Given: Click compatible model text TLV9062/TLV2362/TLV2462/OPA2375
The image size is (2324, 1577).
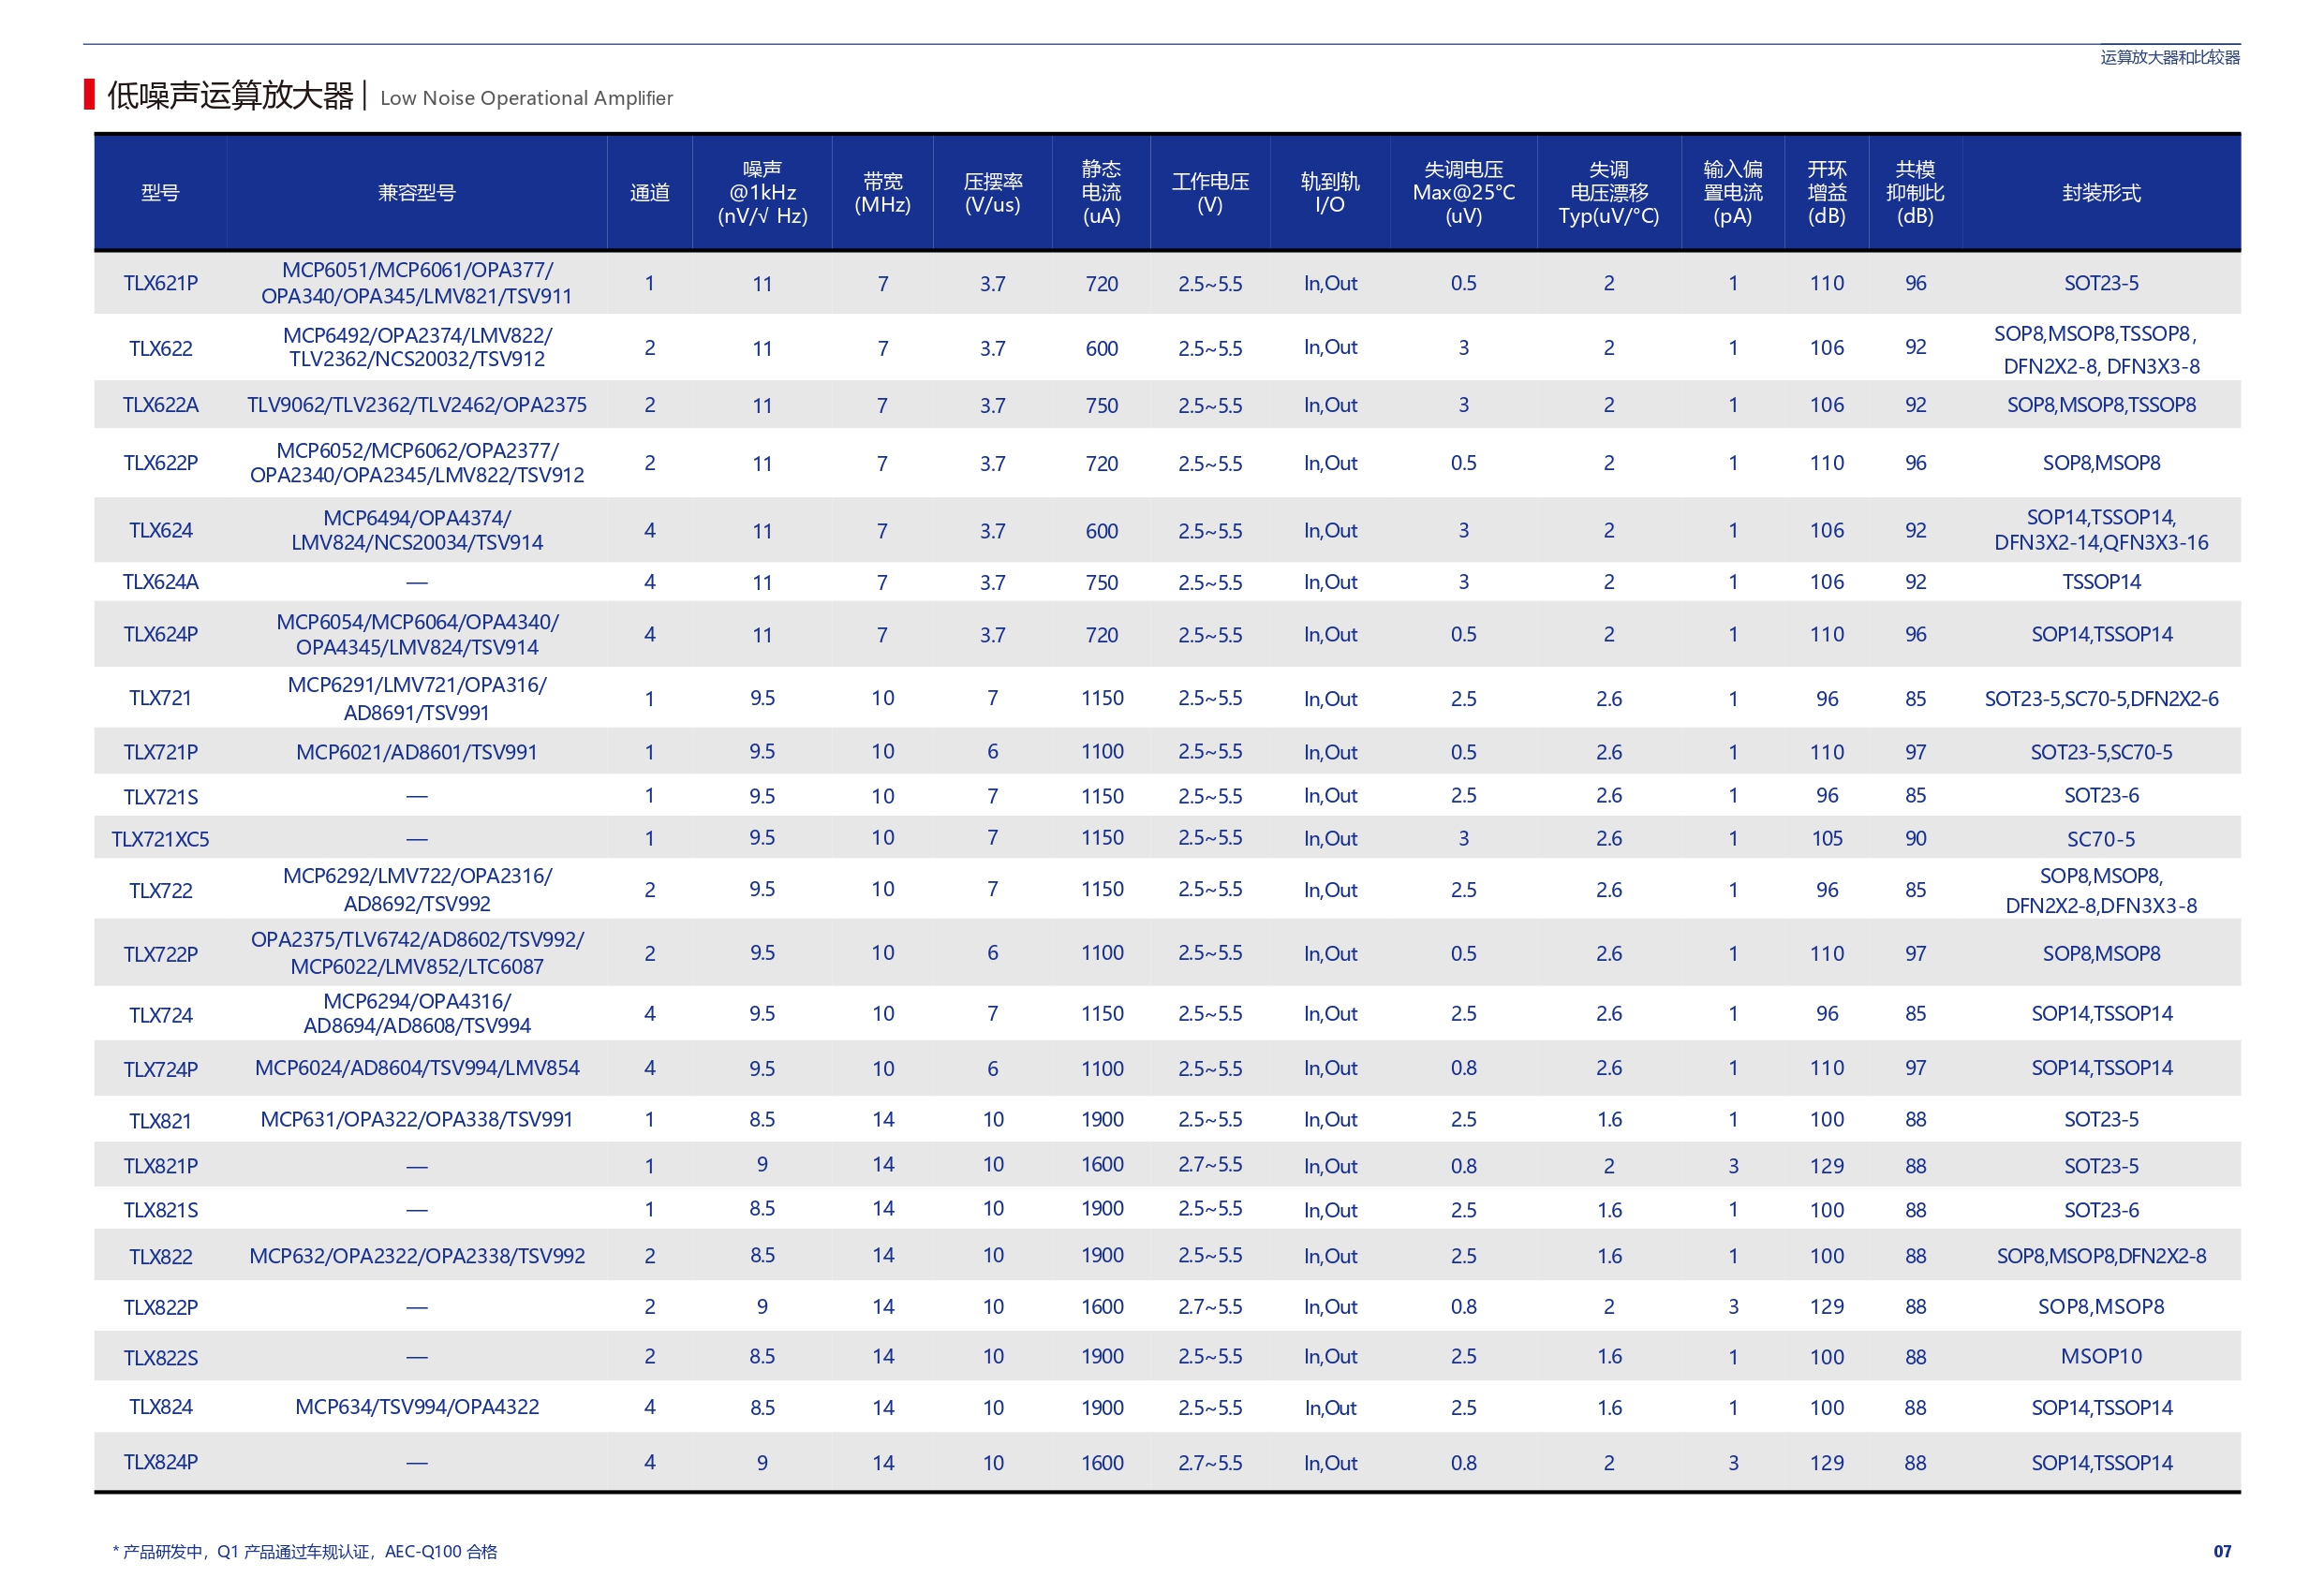Looking at the screenshot, I should 416,405.
